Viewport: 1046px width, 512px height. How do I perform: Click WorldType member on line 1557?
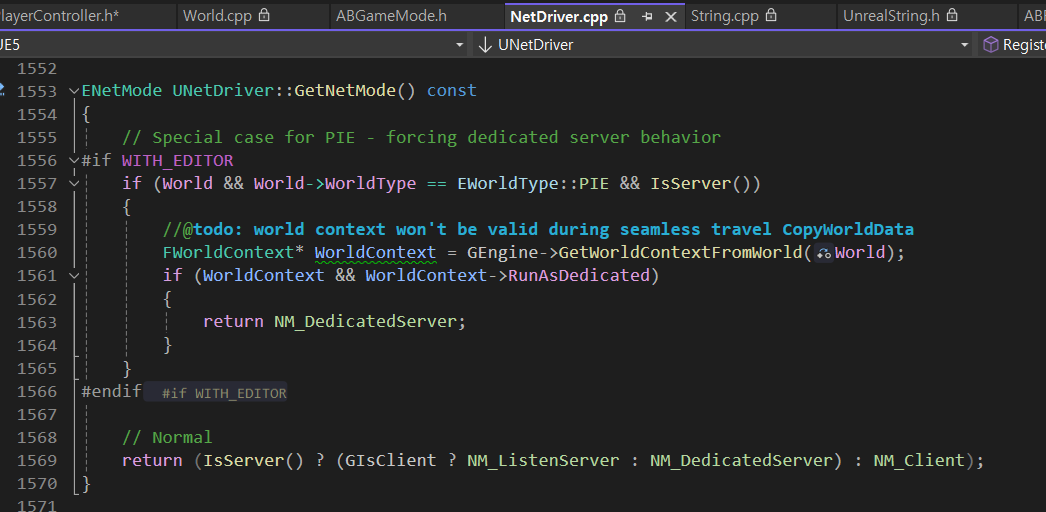(x=370, y=183)
